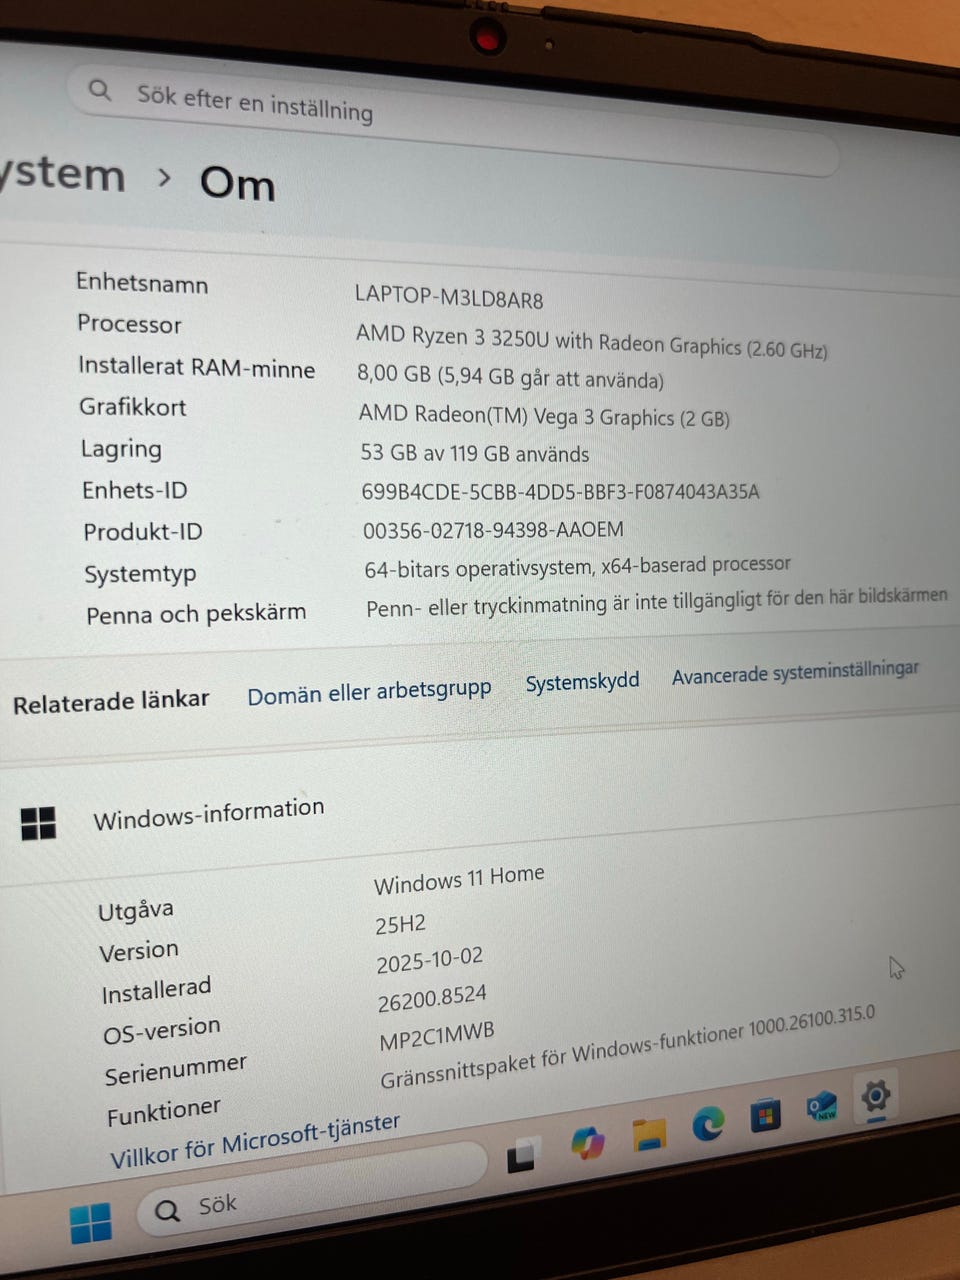The image size is (960, 1280).
Task: Open Task View from the taskbar
Action: [x=521, y=1156]
